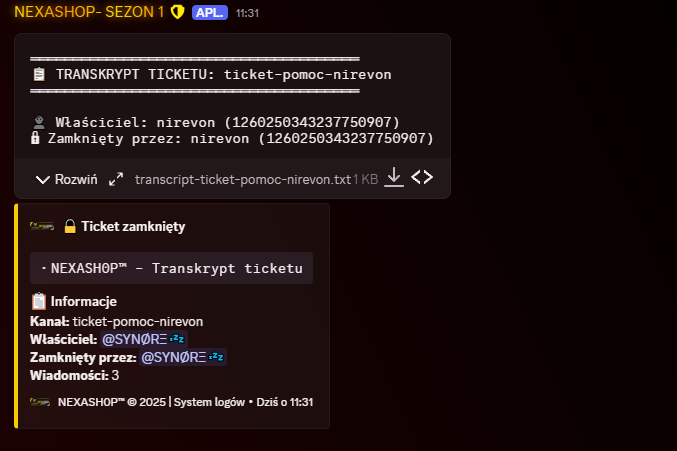Image resolution: width=677 pixels, height=451 pixels.
Task: Open the NEXASHOP- SEZON 1 user profile
Action: 89,12
